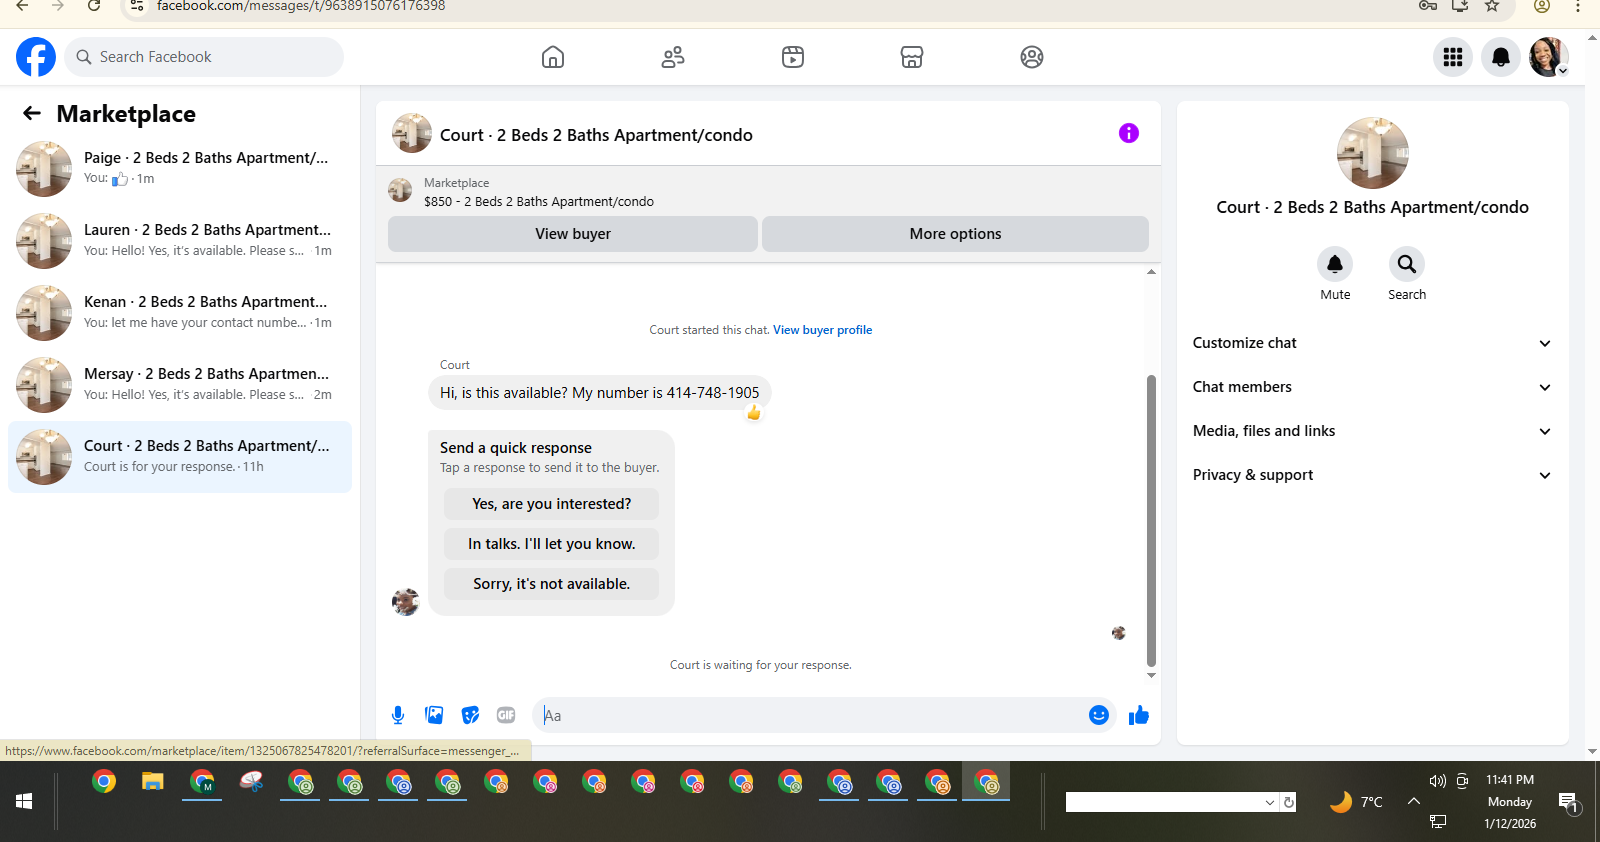Open conversation information purple icon
The image size is (1600, 842).
coord(1129,133)
